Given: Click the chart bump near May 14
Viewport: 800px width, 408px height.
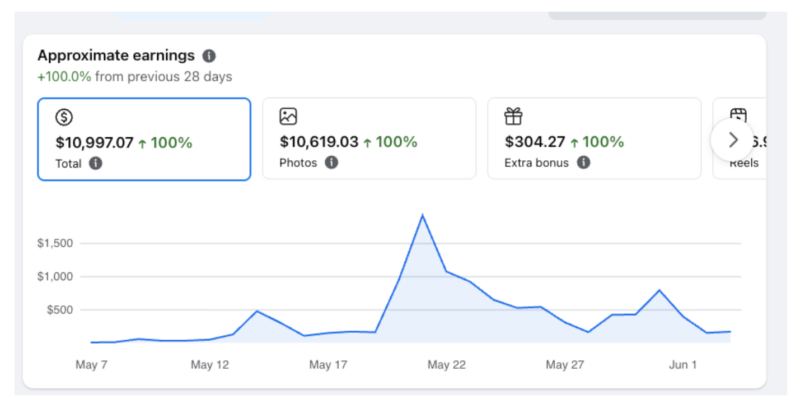Looking at the screenshot, I should pyautogui.click(x=257, y=311).
